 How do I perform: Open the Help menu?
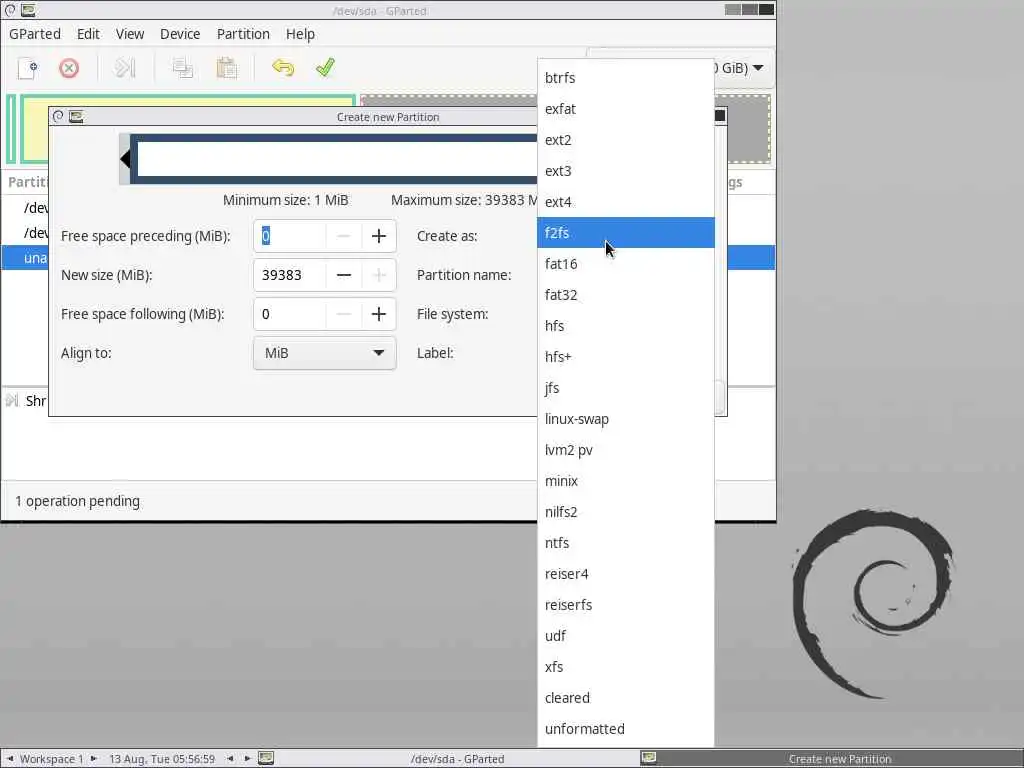pyautogui.click(x=300, y=34)
